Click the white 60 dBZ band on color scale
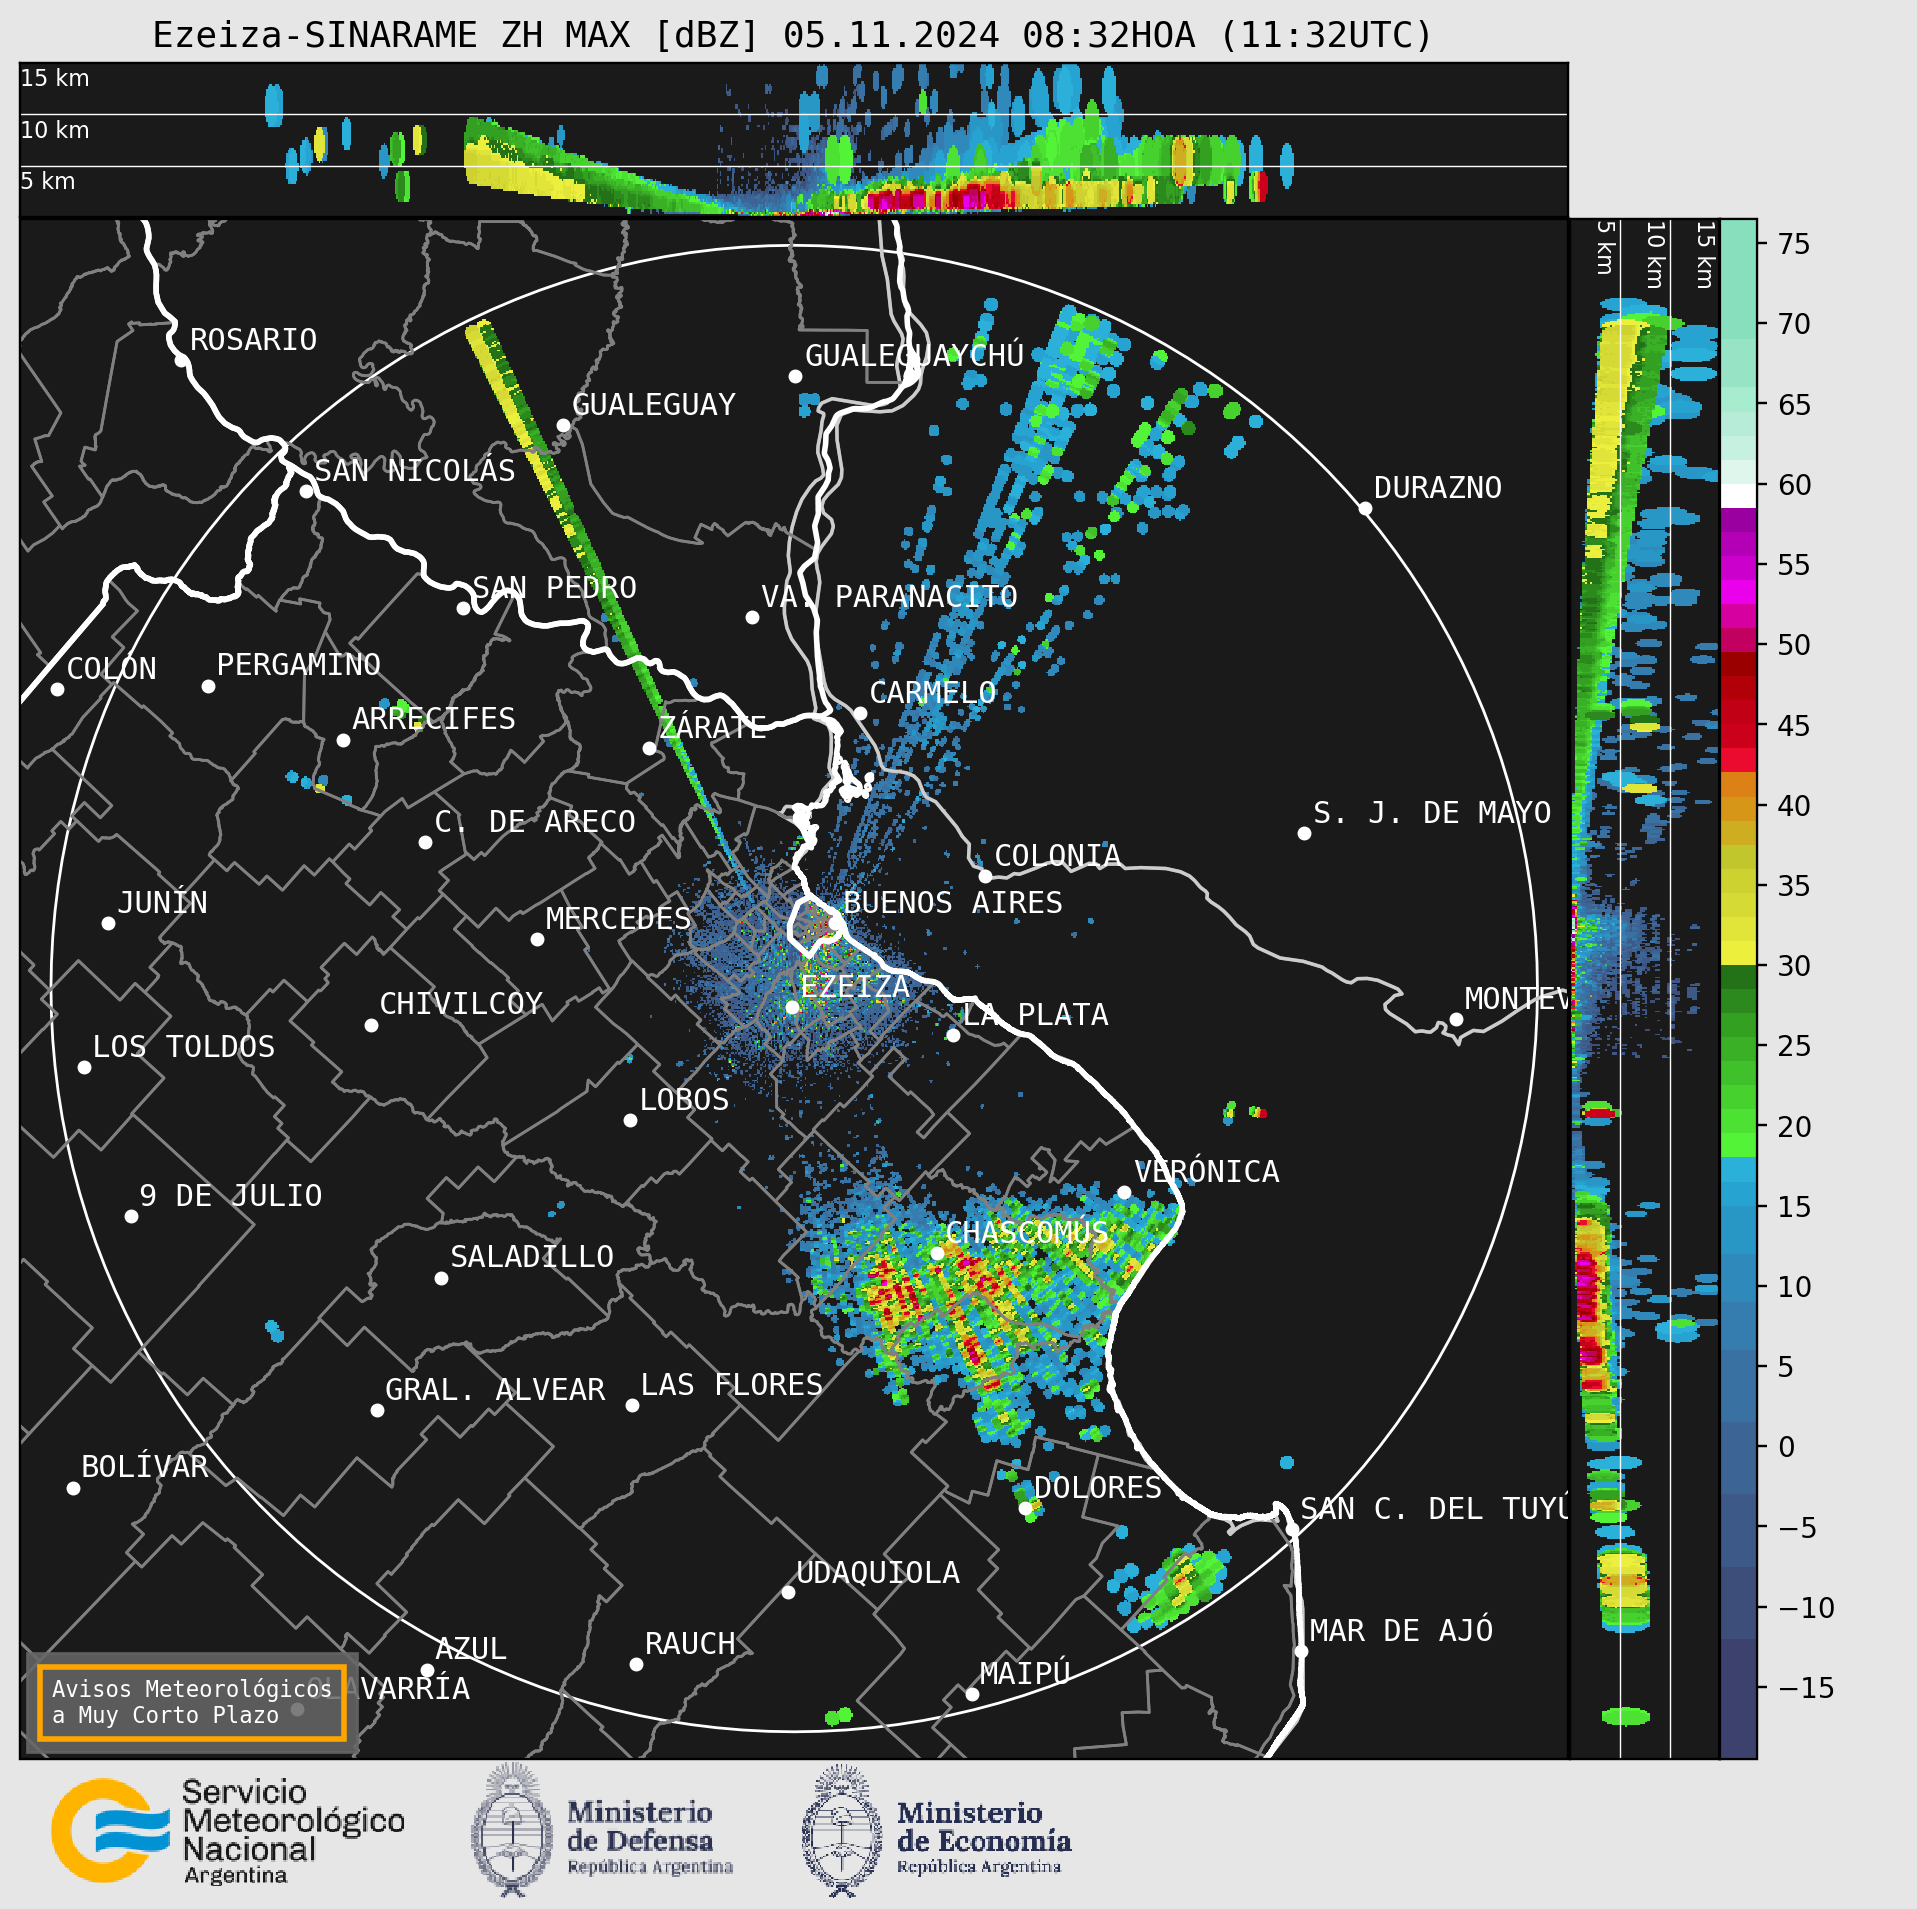The image size is (1917, 1909). (x=1738, y=496)
